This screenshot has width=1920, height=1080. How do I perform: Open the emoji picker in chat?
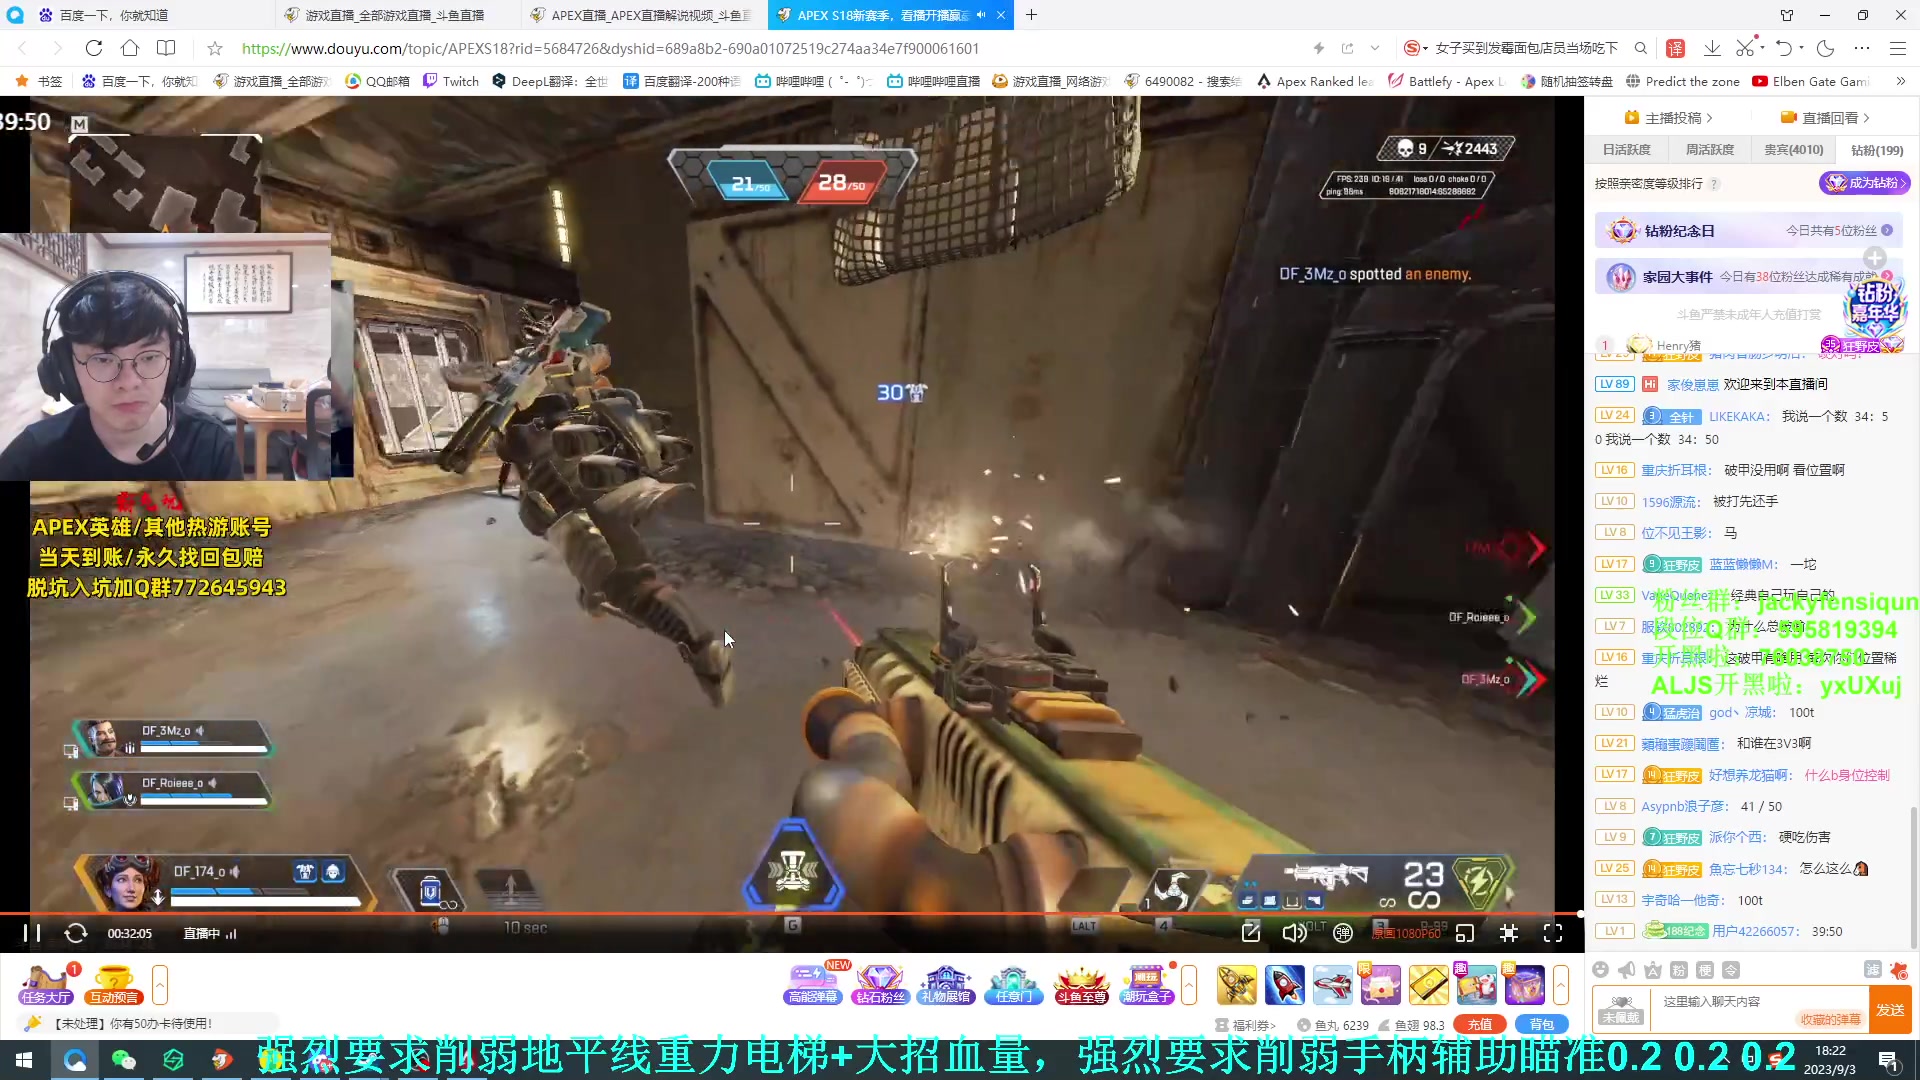coord(1600,970)
